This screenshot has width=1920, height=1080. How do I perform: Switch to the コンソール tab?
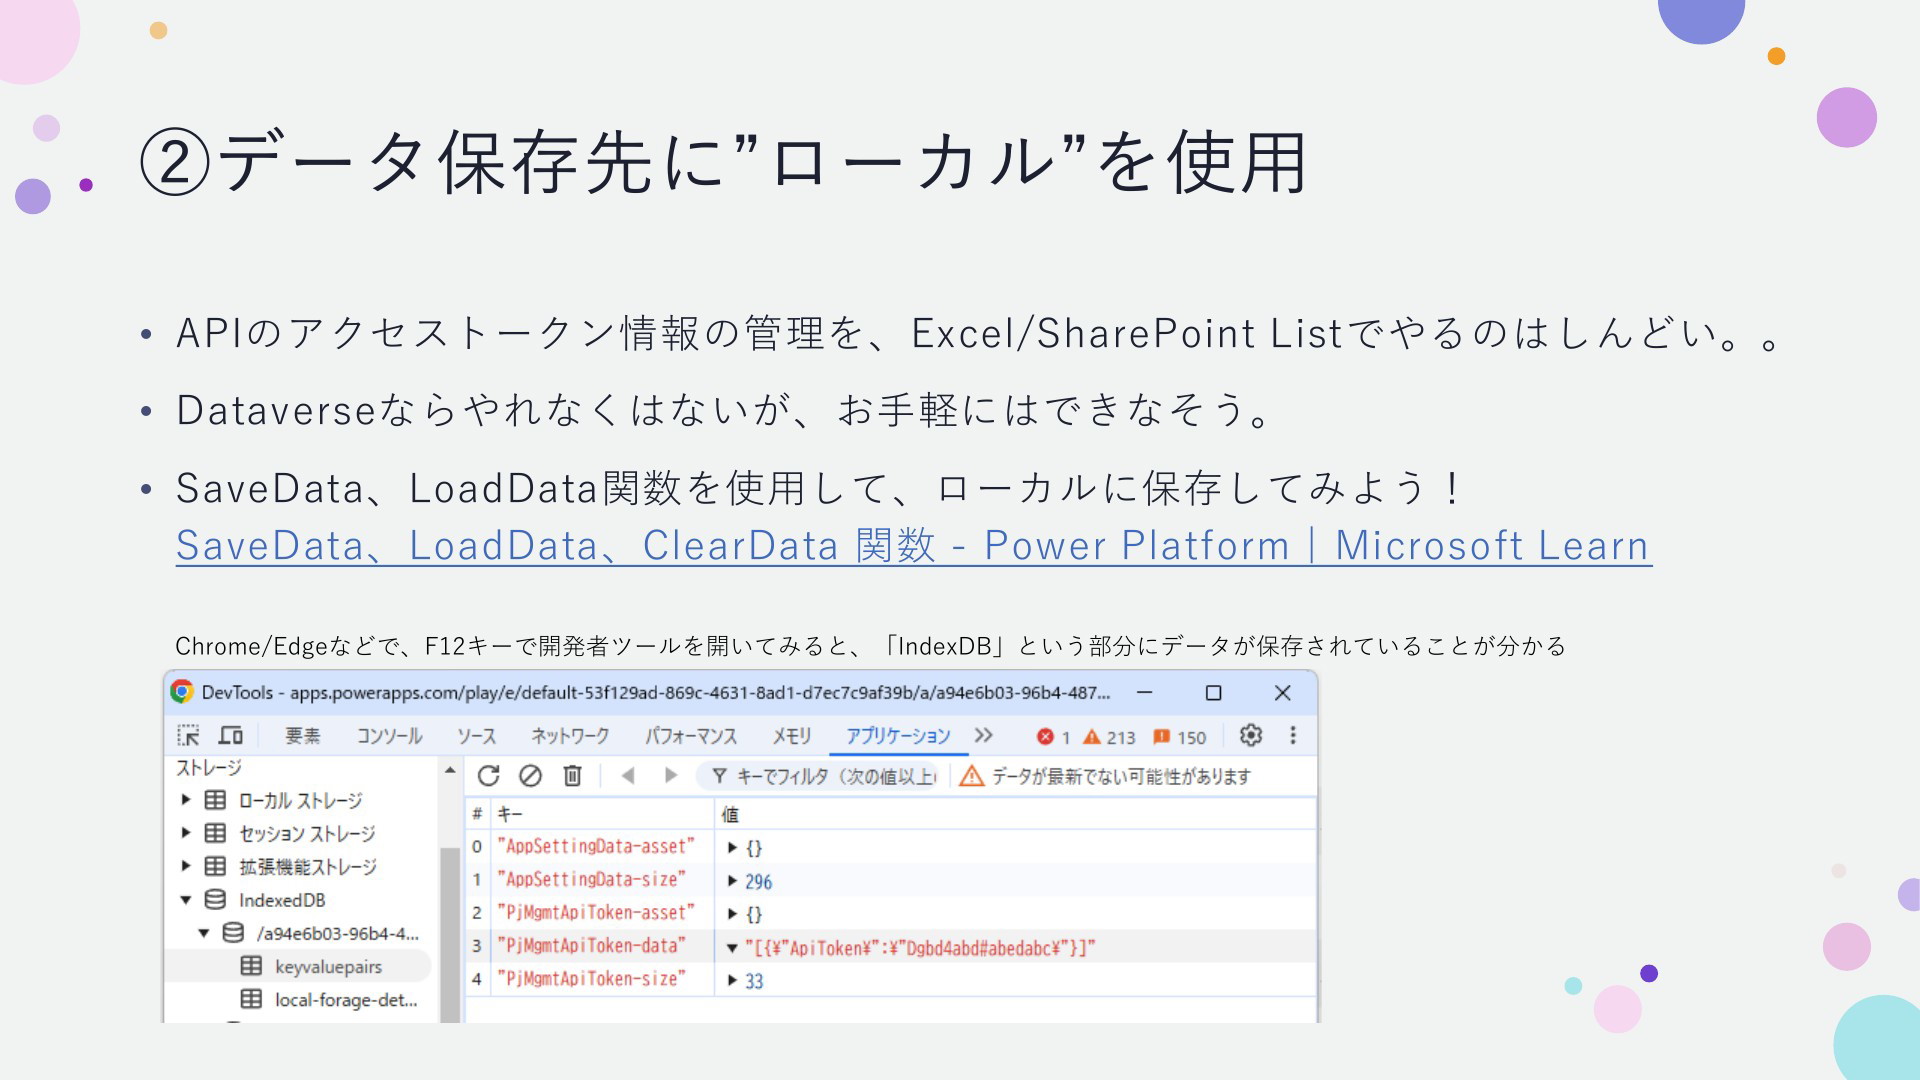point(389,737)
